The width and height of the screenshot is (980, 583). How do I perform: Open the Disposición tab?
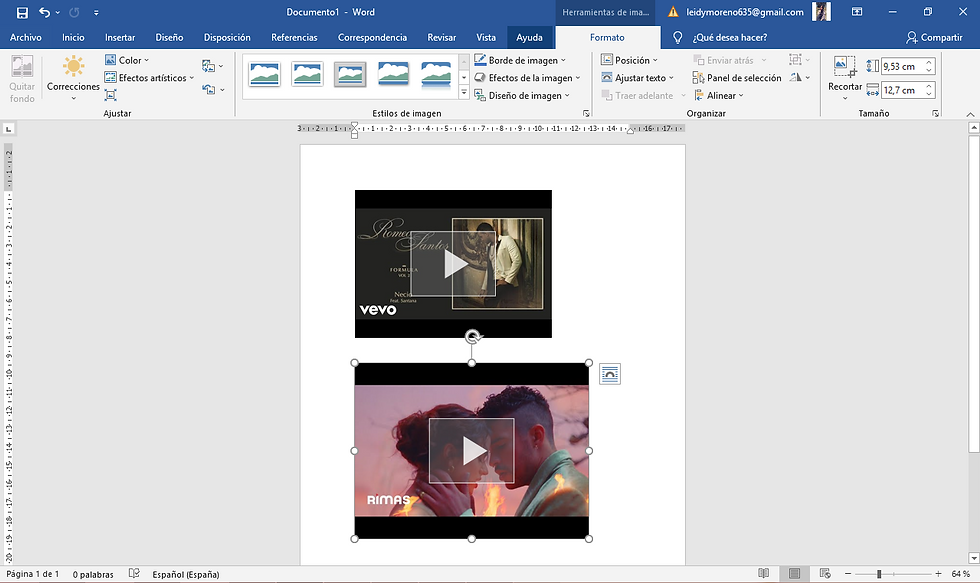coord(227,37)
